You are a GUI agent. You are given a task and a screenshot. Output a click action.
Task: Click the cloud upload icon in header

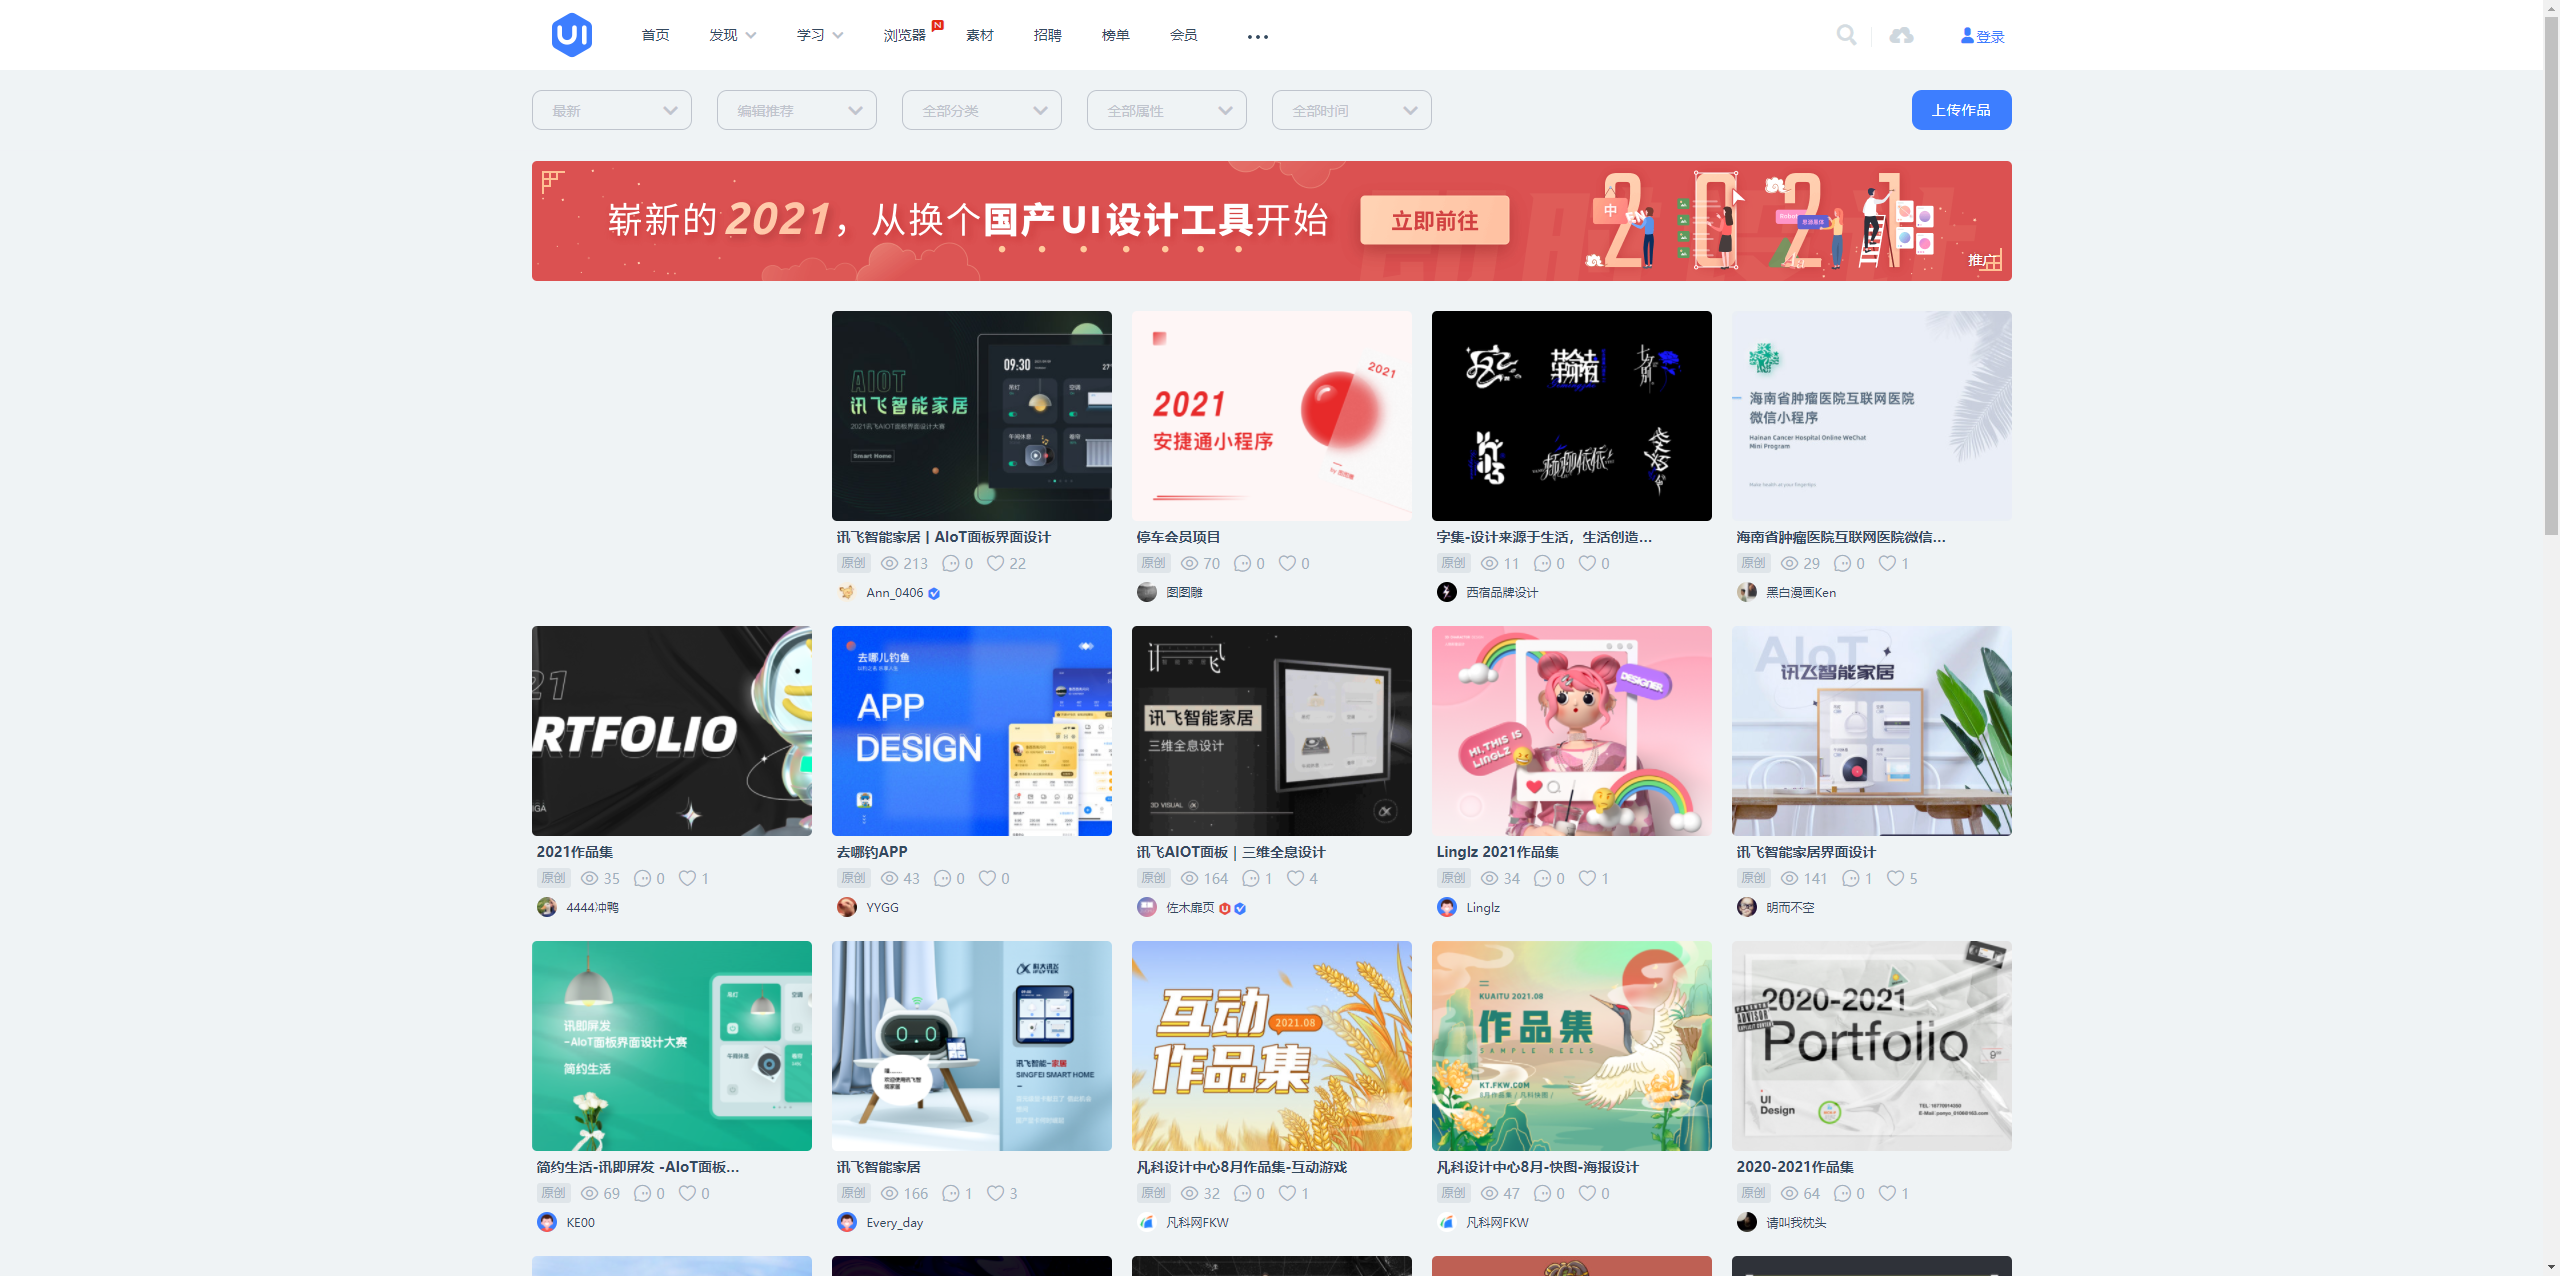coord(1901,36)
